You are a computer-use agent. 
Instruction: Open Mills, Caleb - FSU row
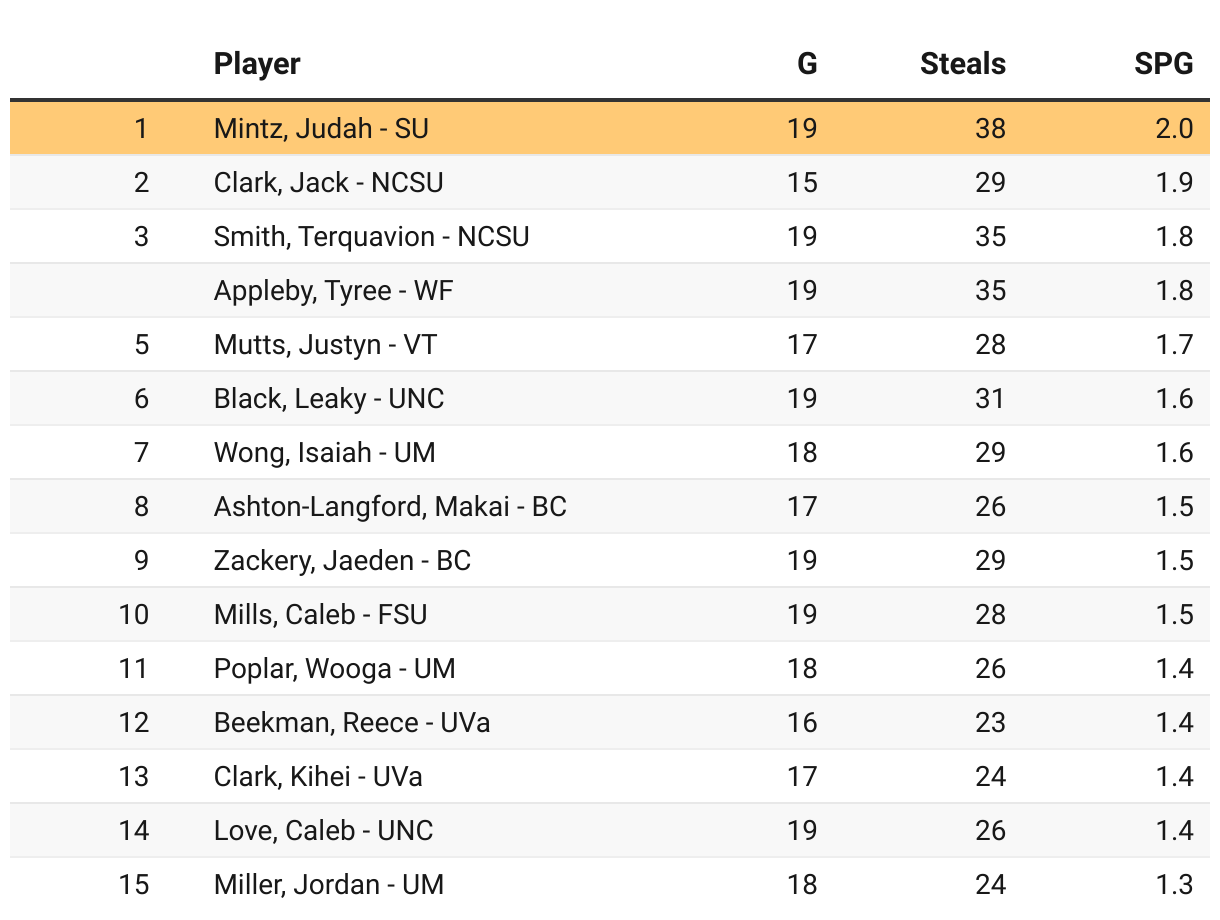pos(320,614)
